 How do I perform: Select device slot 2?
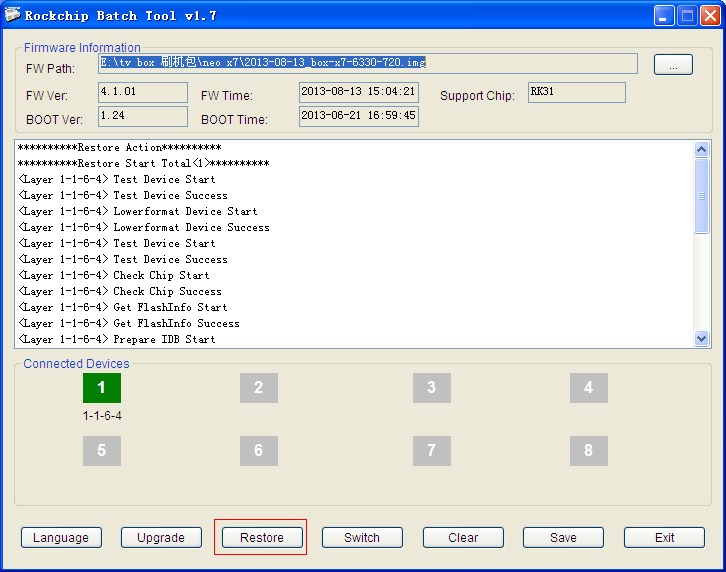(259, 388)
